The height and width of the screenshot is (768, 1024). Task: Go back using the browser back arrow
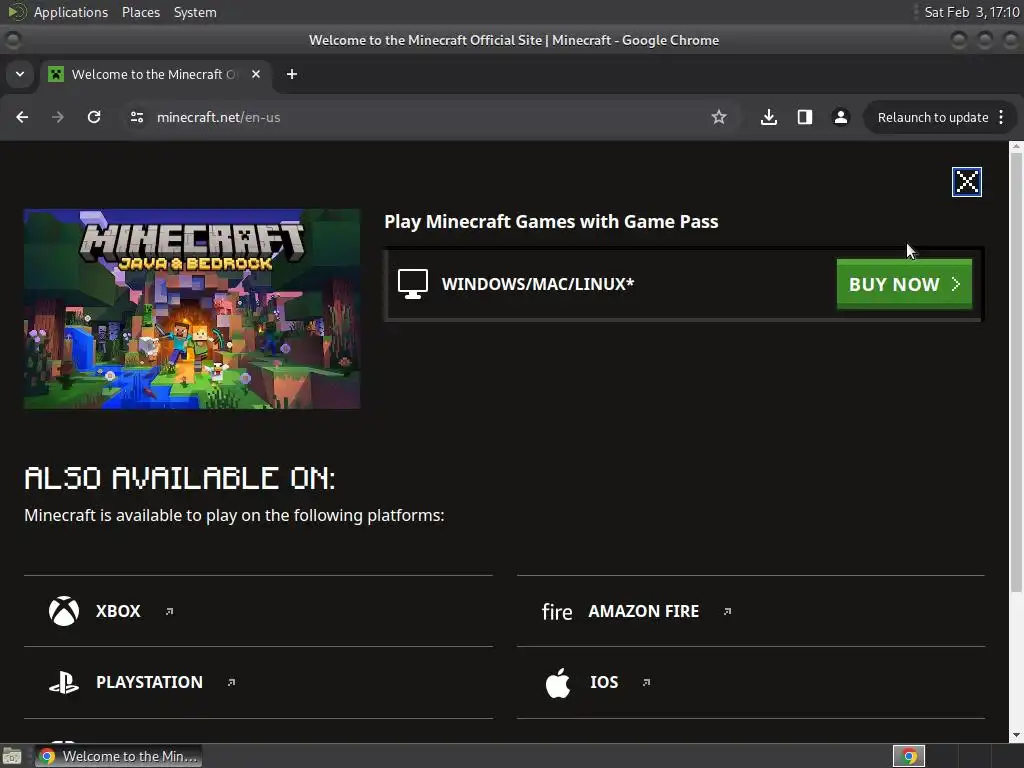click(22, 117)
